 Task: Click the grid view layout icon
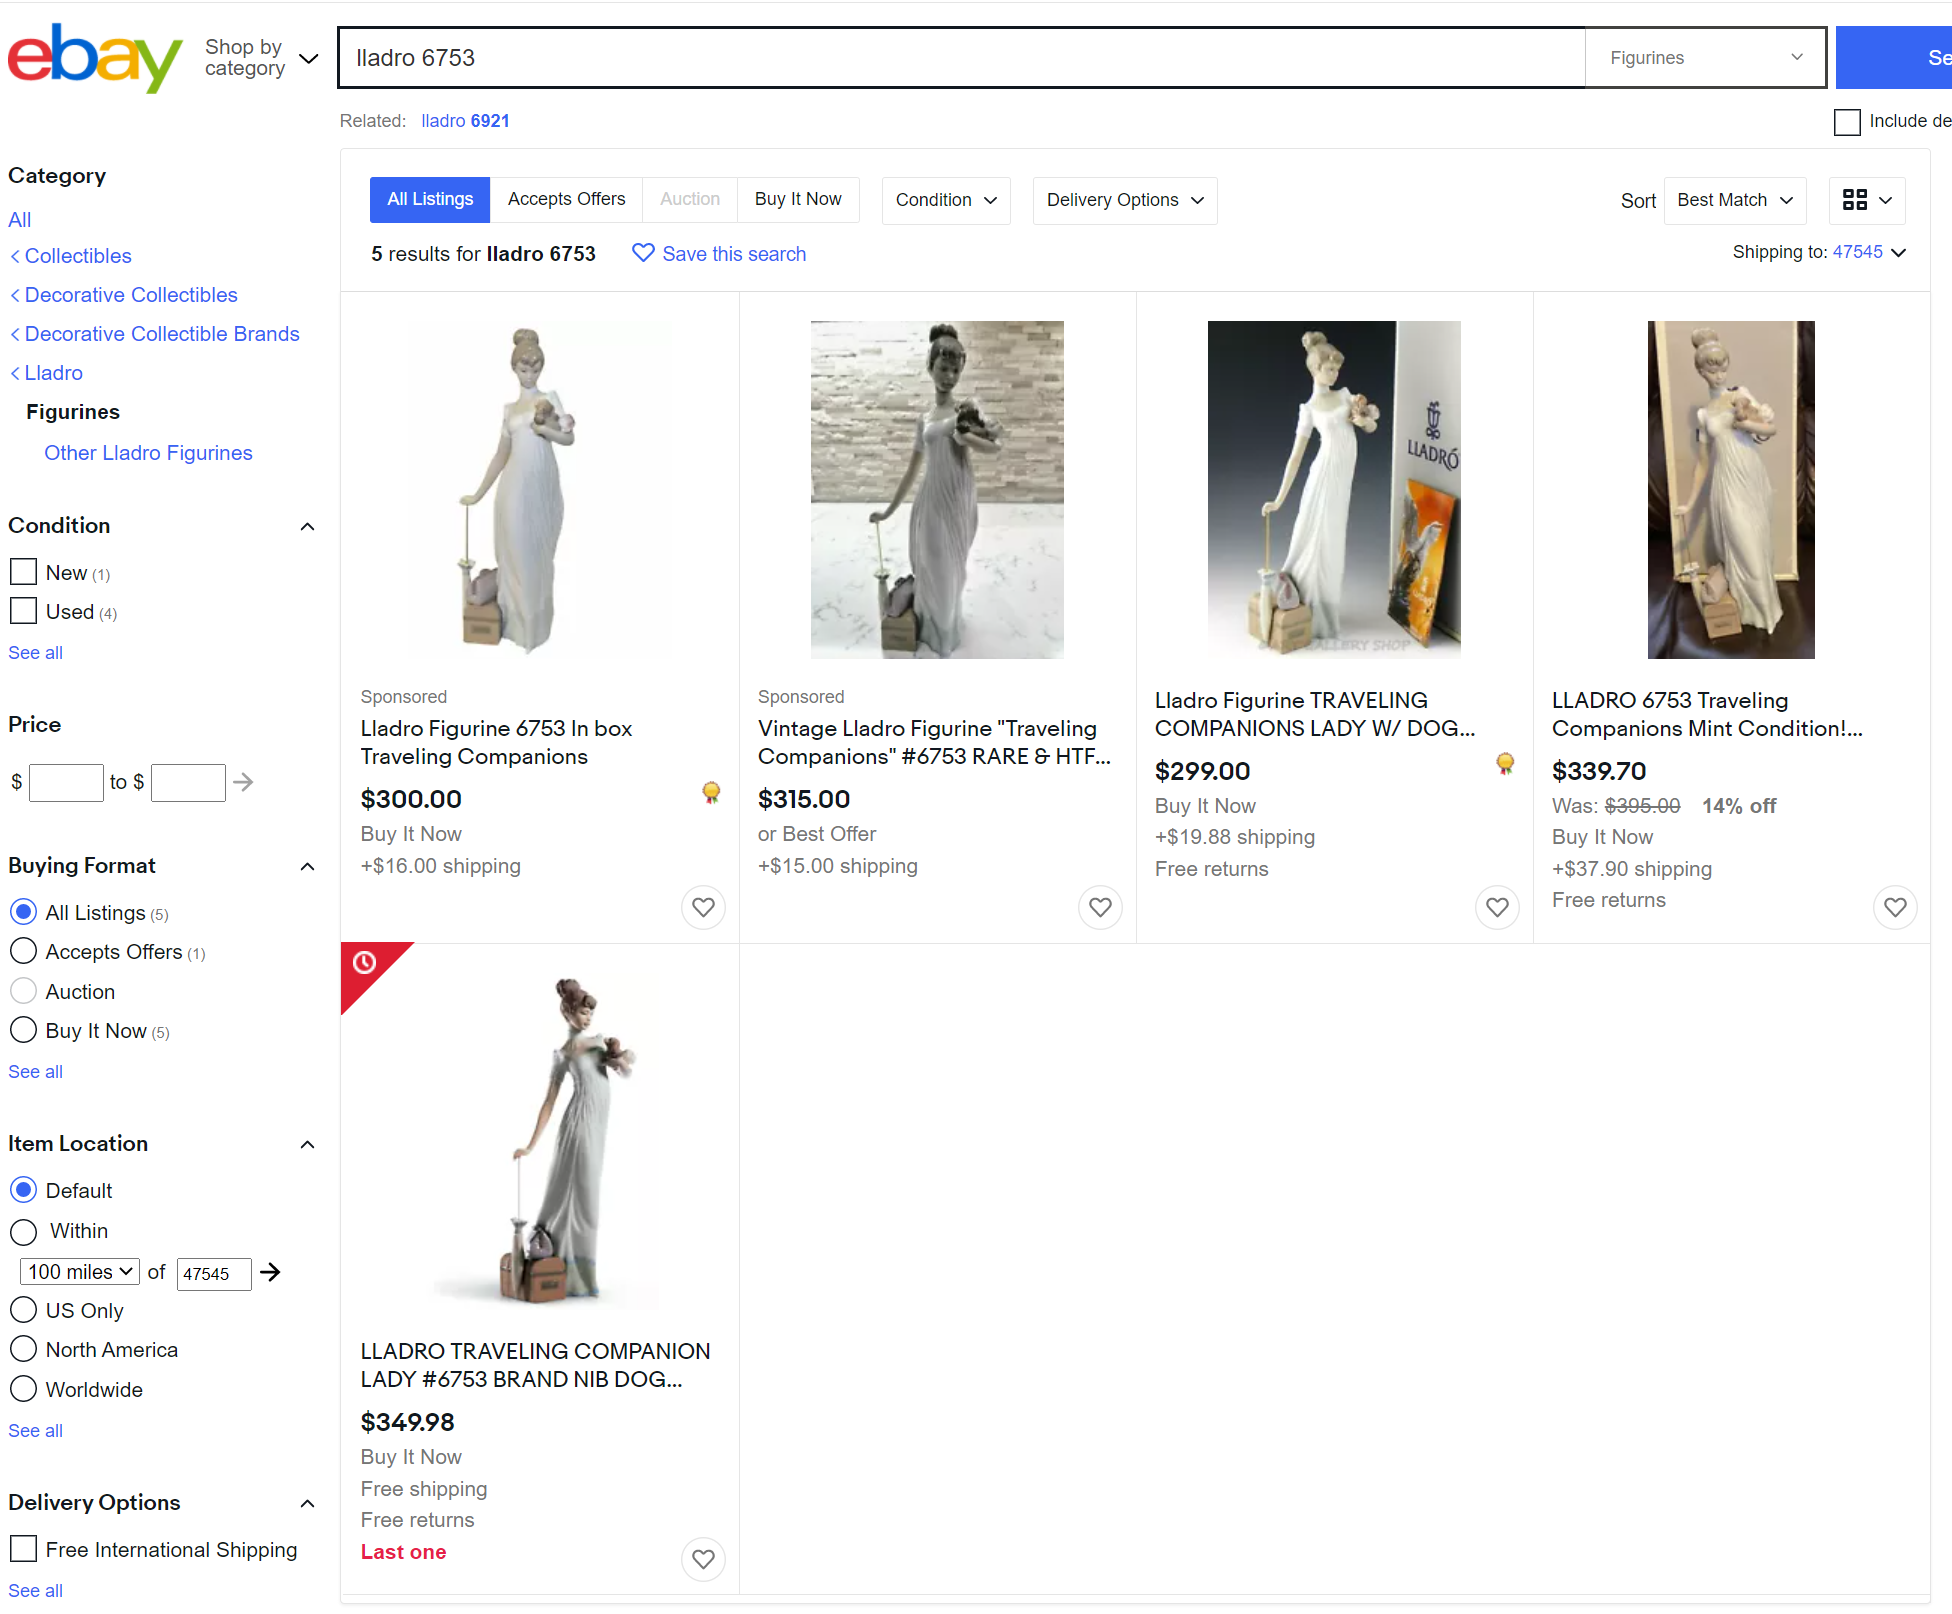1866,200
